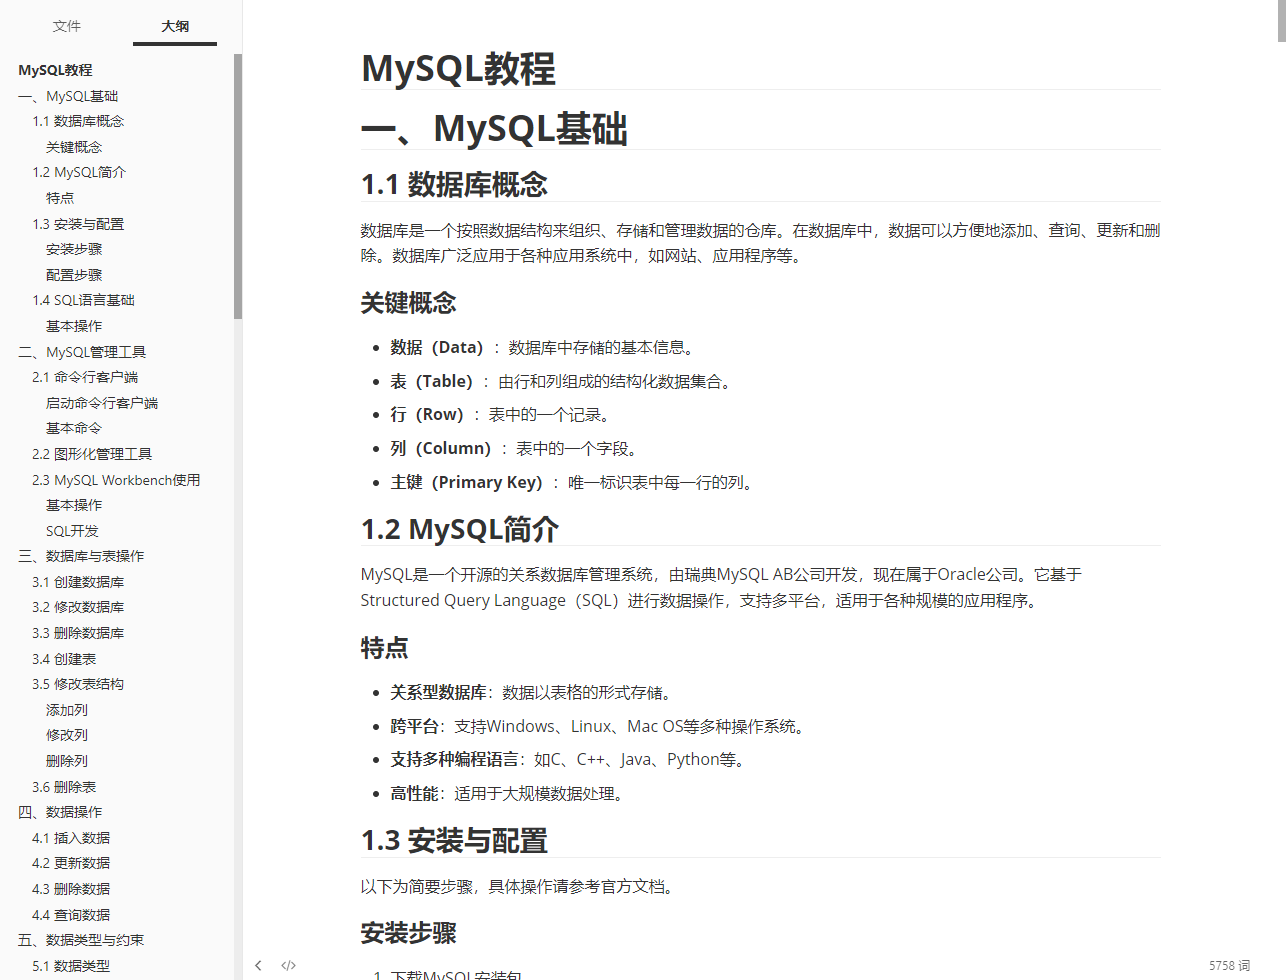Open 删除列 entry in outline
The width and height of the screenshot is (1286, 980).
pyautogui.click(x=67, y=761)
